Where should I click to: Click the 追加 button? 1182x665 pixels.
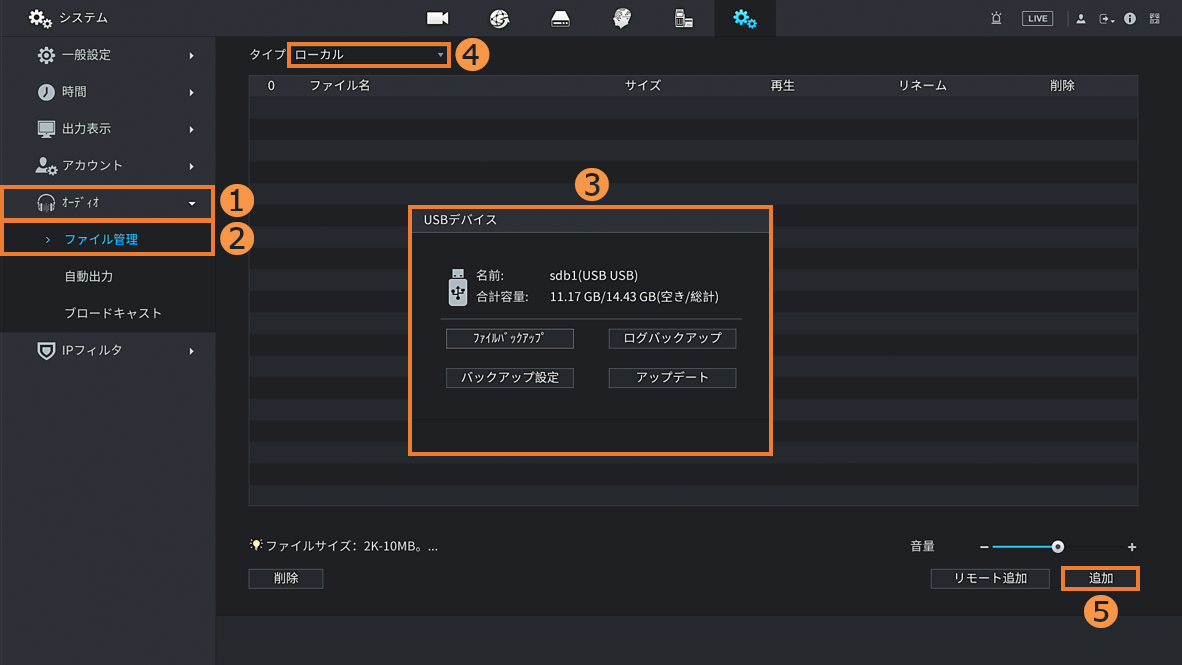[1100, 578]
